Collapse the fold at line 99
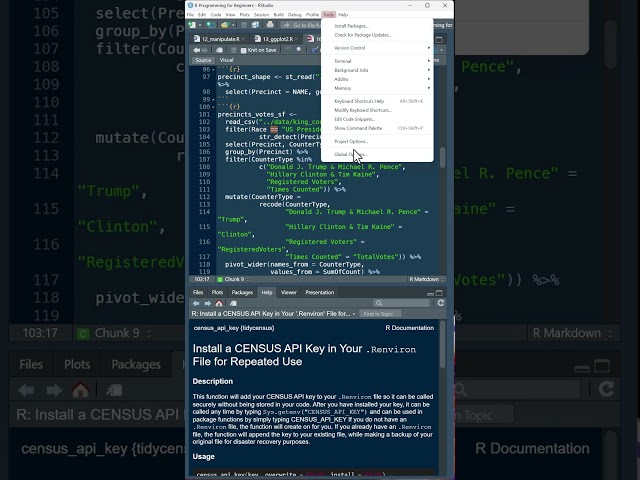 [213, 100]
